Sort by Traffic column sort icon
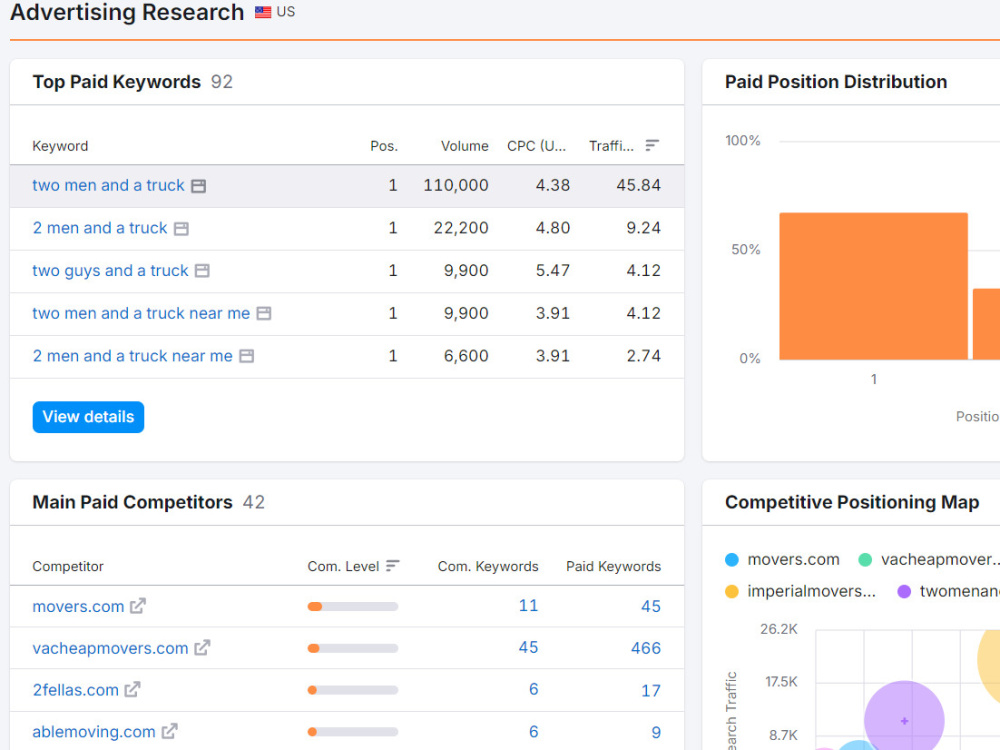 click(651, 146)
